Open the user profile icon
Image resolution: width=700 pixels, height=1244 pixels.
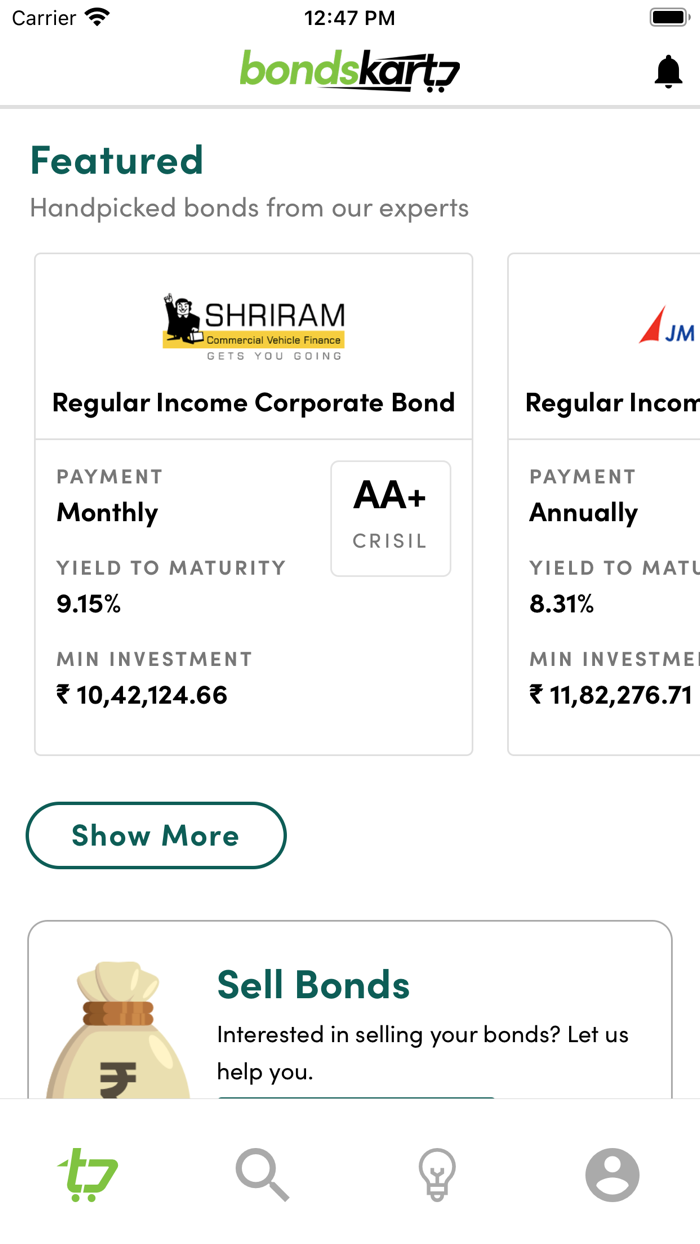[x=612, y=1174]
